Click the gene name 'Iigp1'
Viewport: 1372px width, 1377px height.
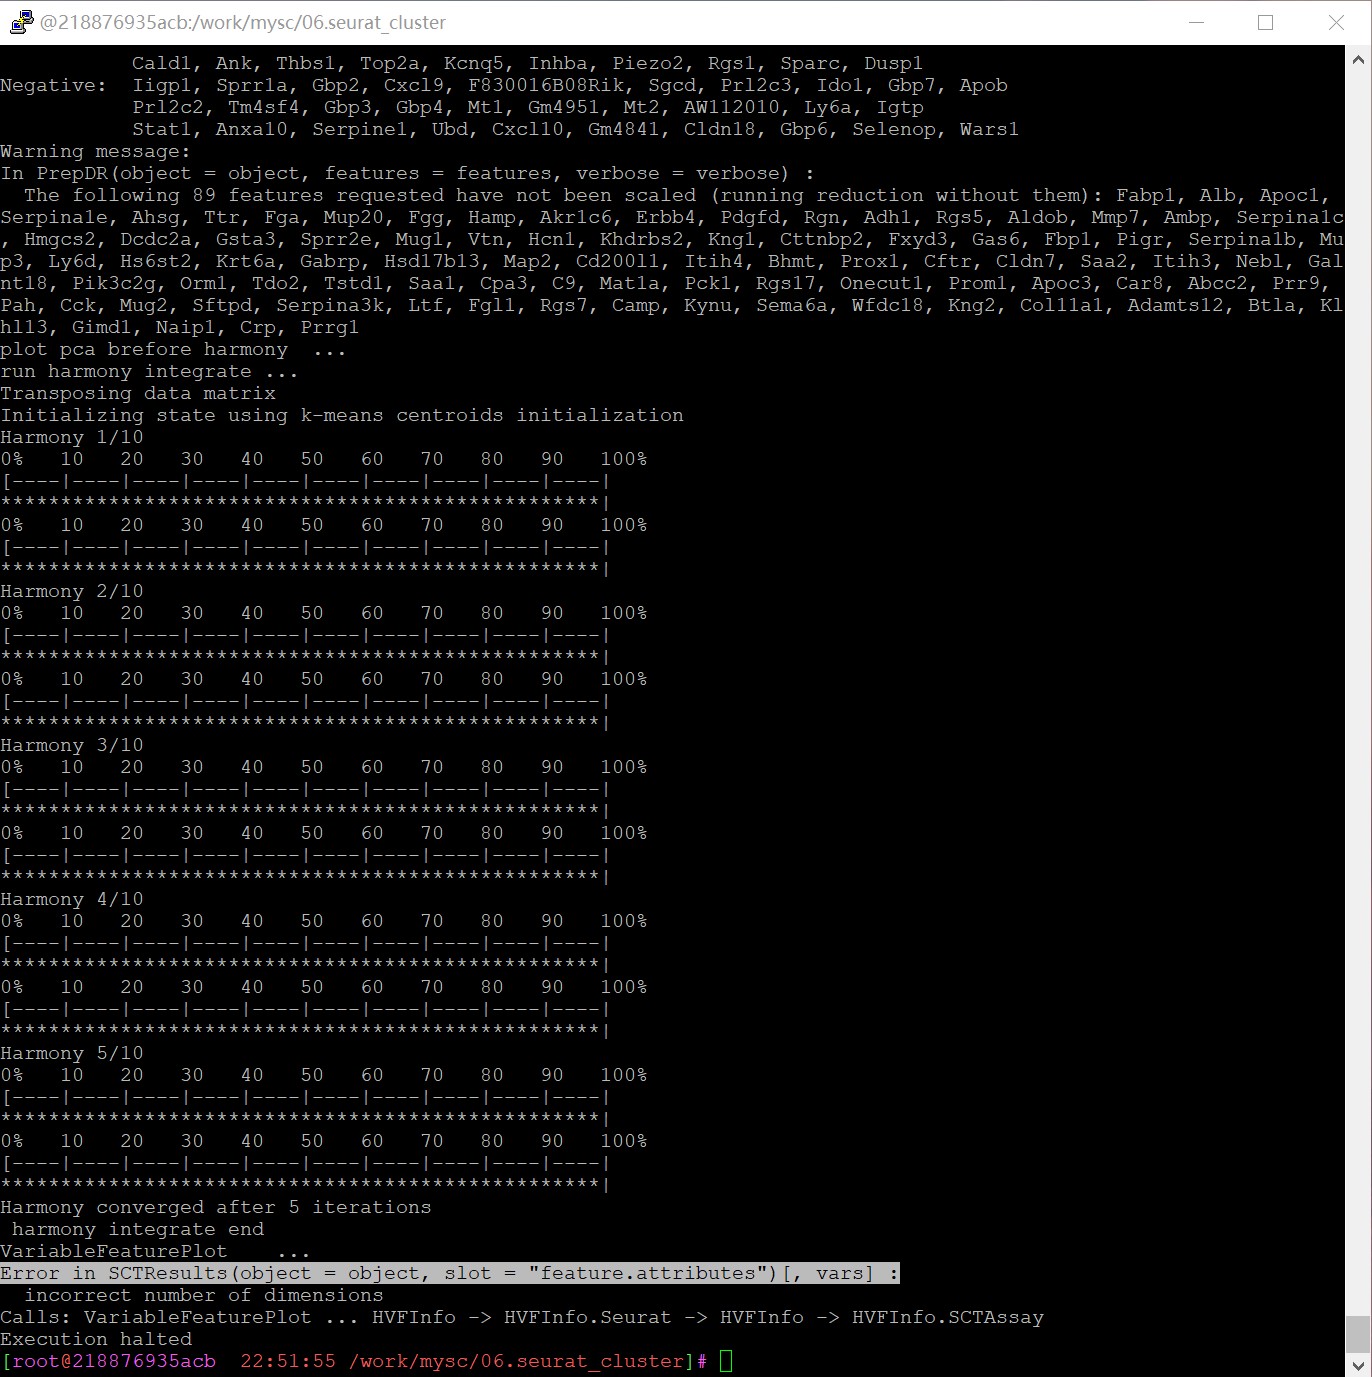click(162, 86)
